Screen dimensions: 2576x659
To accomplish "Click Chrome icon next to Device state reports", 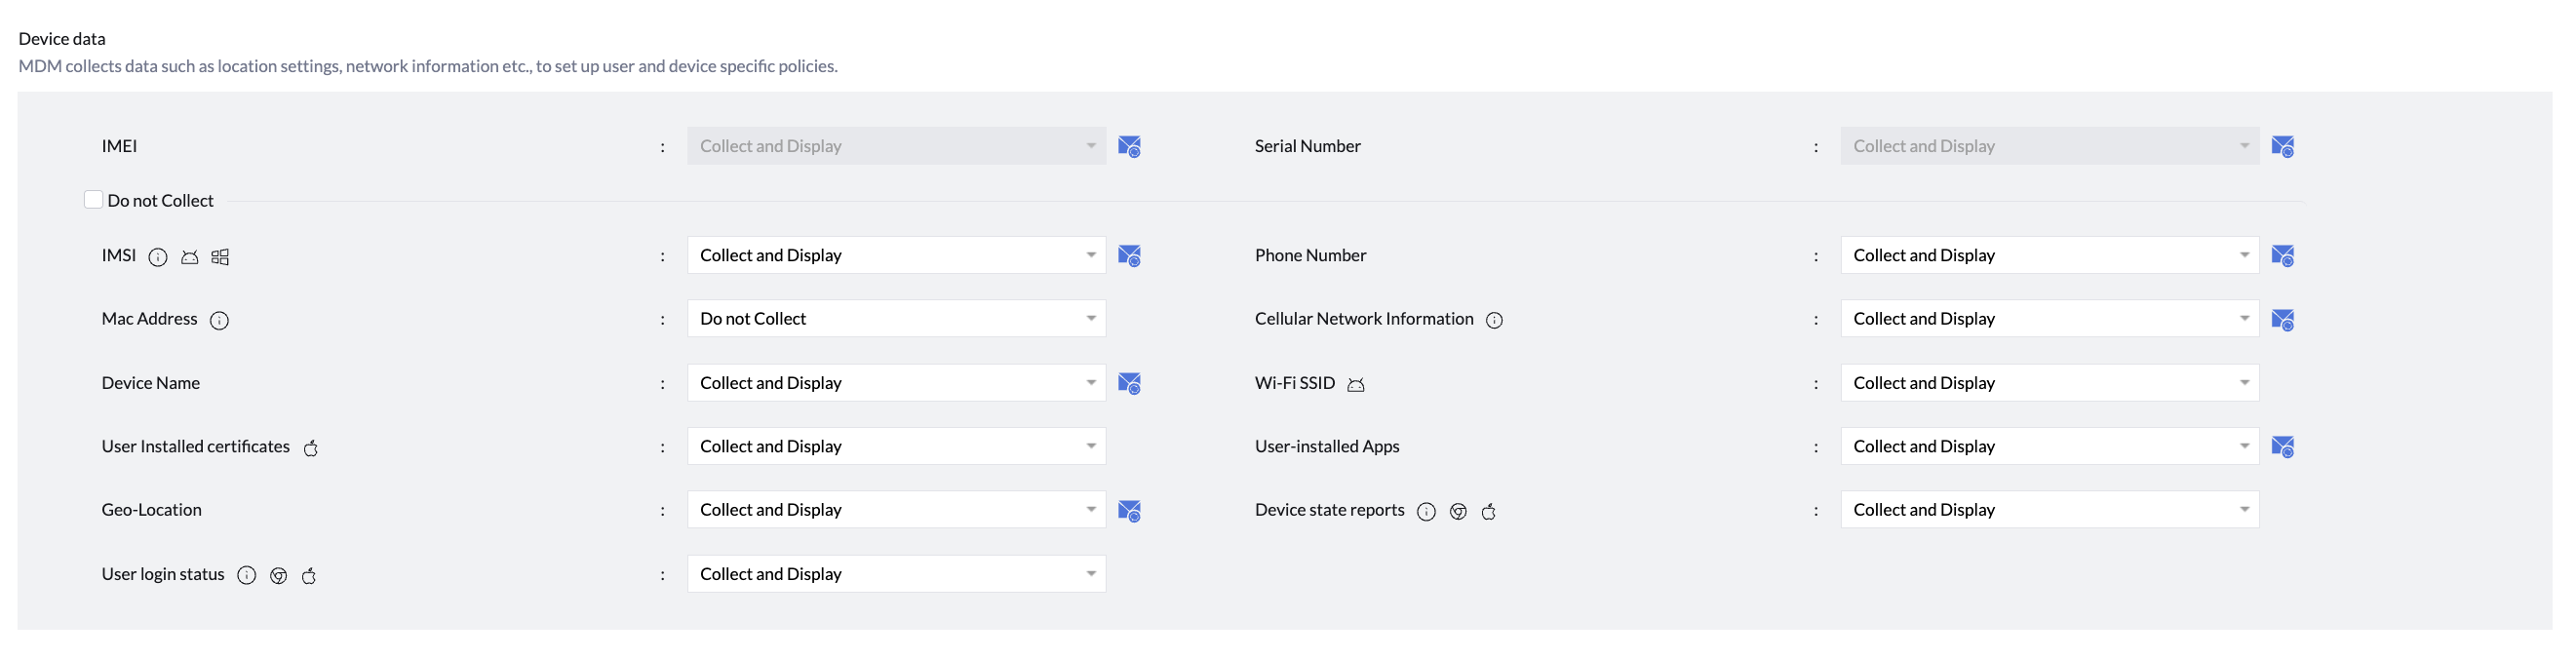I will pos(1458,512).
